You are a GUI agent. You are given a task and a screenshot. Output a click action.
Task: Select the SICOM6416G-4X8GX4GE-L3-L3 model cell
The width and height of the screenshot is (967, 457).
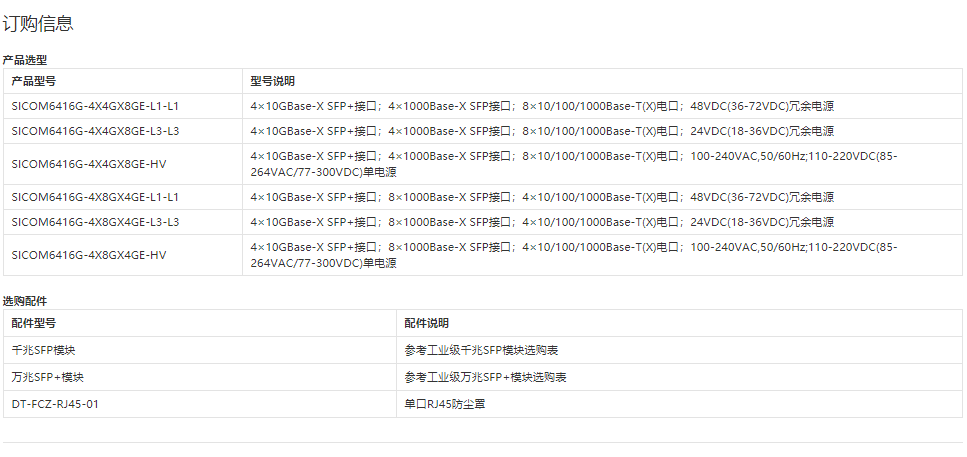coord(95,222)
